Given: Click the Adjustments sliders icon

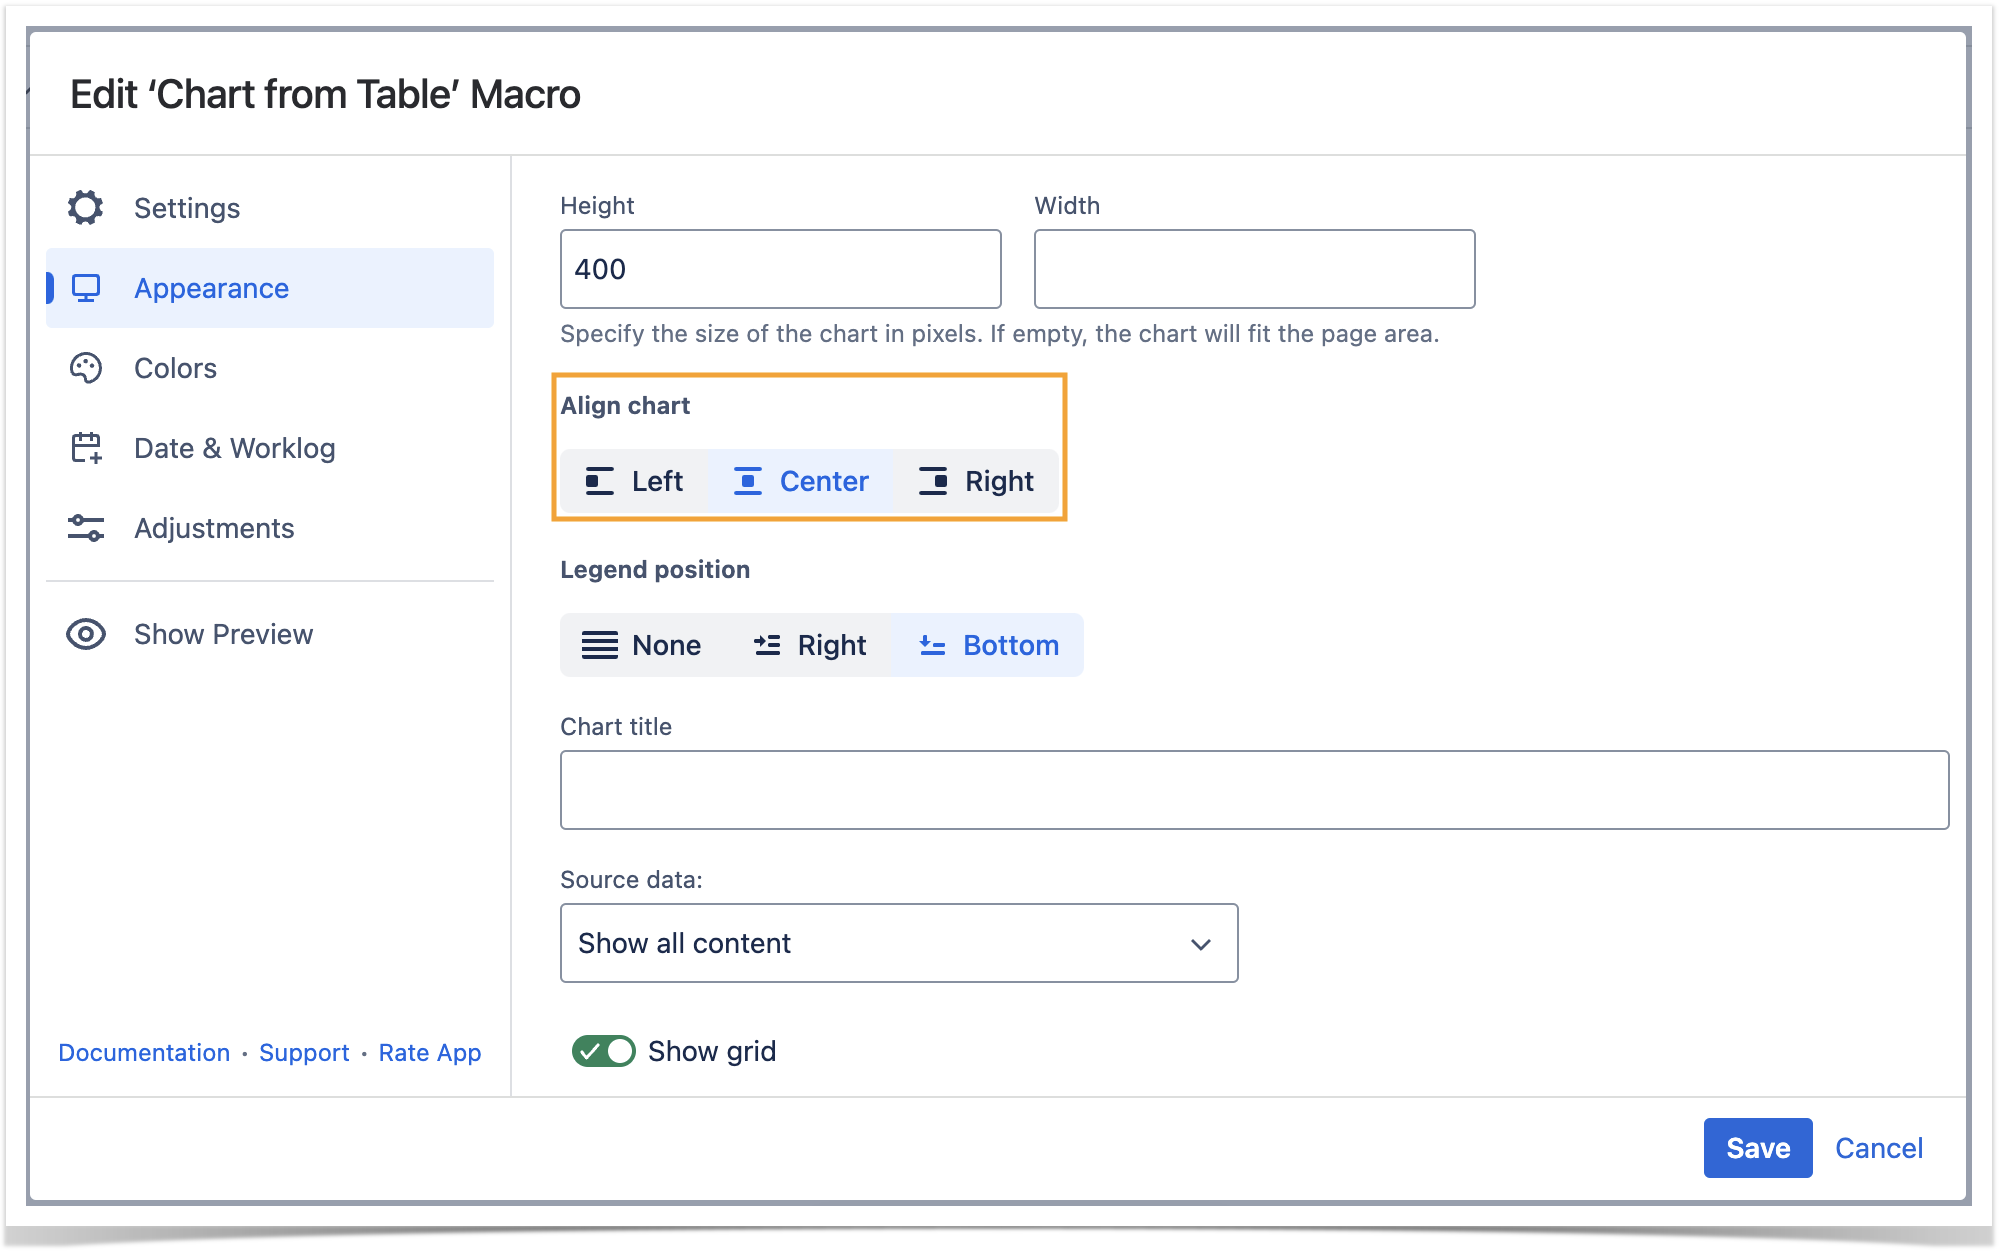Looking at the screenshot, I should pos(86,528).
